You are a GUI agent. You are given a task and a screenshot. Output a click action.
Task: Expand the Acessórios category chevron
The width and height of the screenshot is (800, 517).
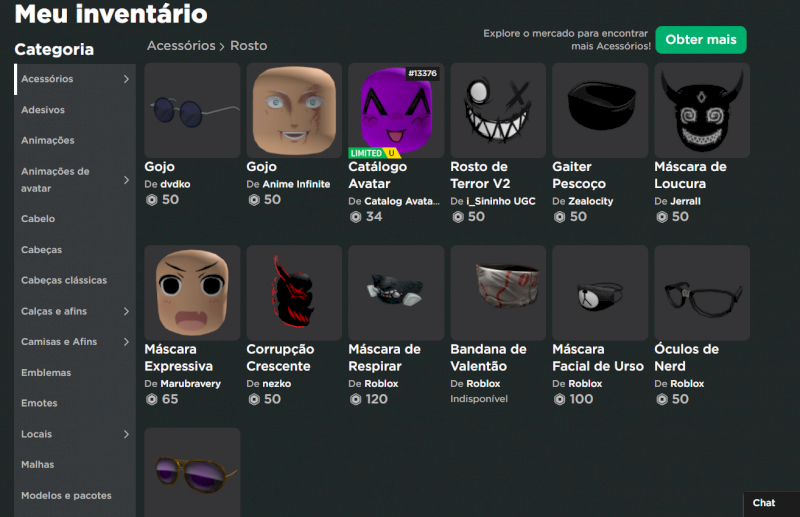[126, 79]
